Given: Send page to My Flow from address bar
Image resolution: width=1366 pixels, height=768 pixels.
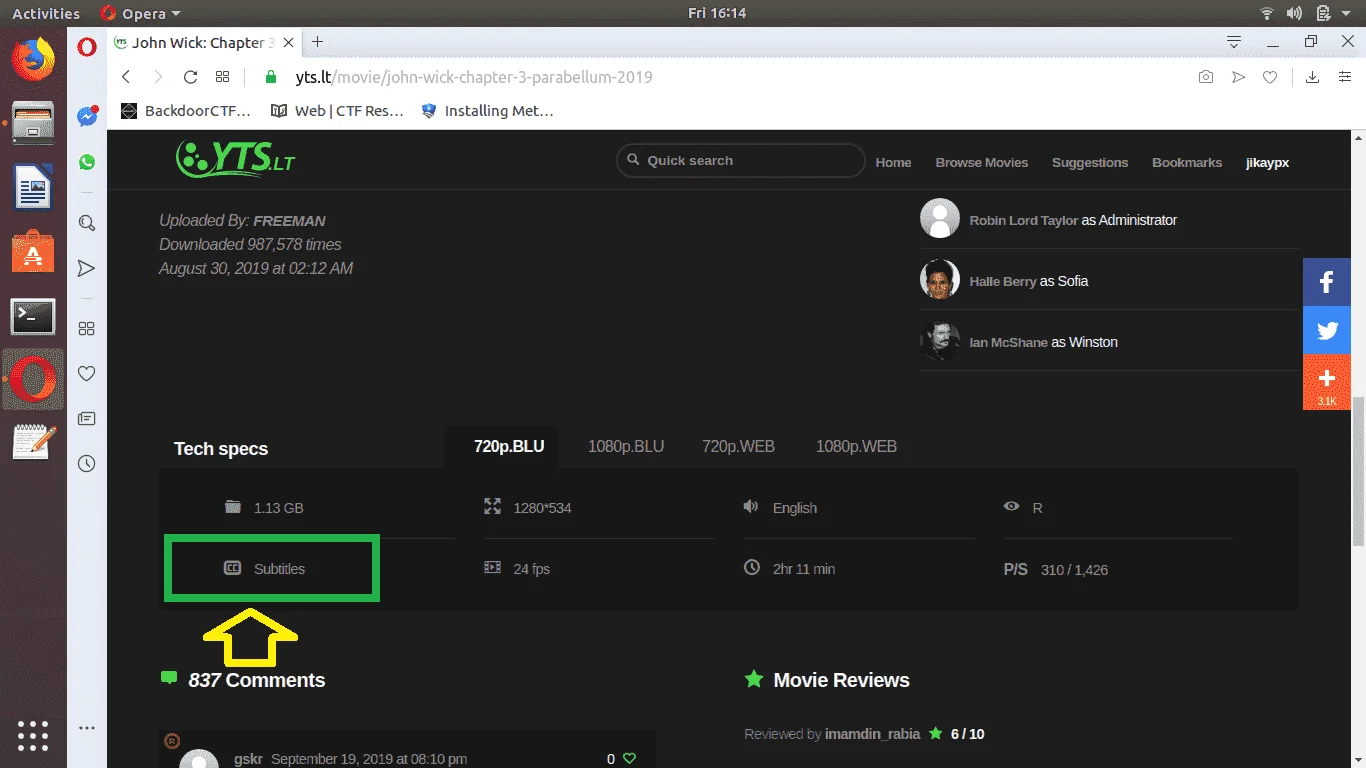Looking at the screenshot, I should 1238,77.
